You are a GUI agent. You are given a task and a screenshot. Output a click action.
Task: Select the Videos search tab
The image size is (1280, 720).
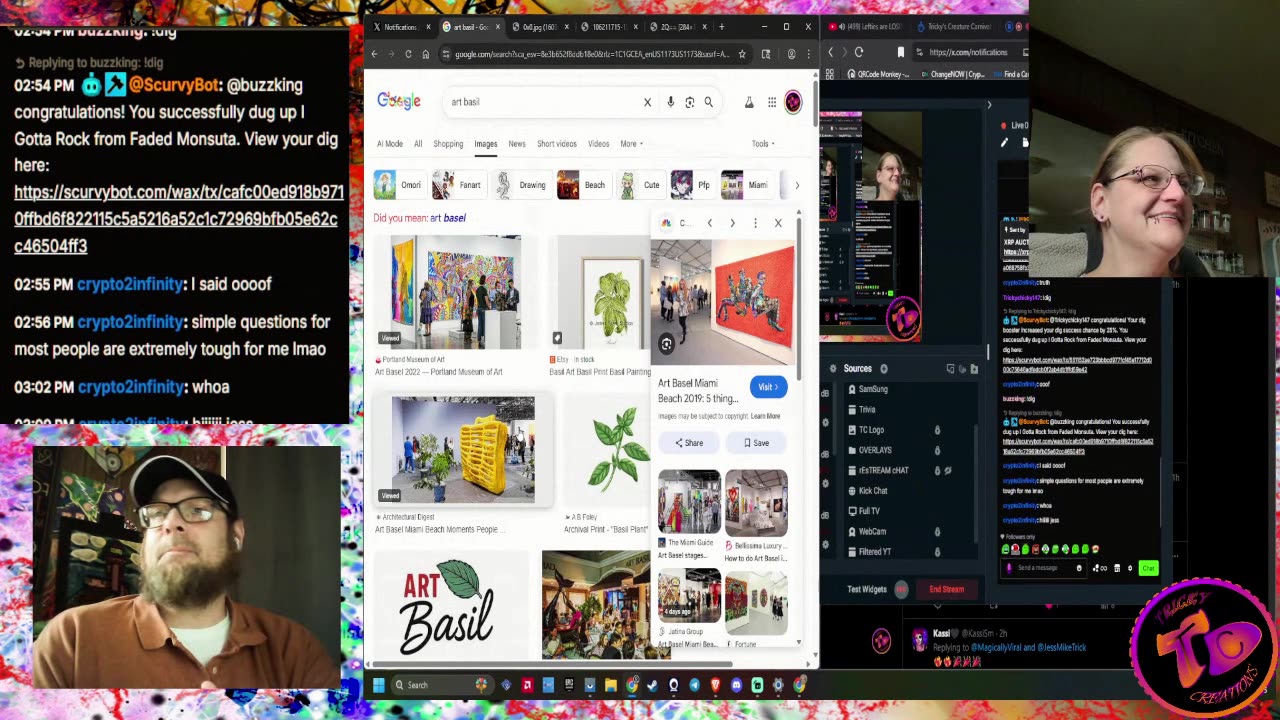[599, 144]
